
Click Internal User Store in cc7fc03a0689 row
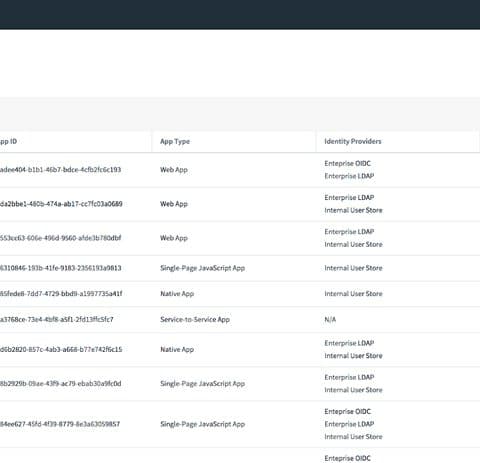[353, 210]
